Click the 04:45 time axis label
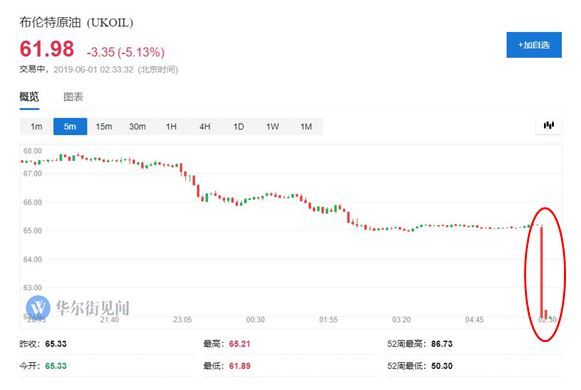The width and height of the screenshot is (581, 390). (x=474, y=319)
